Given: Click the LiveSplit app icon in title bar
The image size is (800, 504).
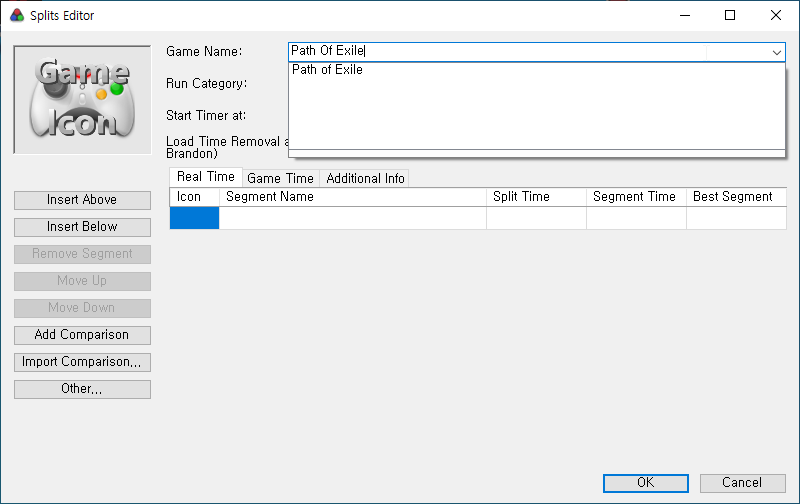Looking at the screenshot, I should click(x=17, y=15).
